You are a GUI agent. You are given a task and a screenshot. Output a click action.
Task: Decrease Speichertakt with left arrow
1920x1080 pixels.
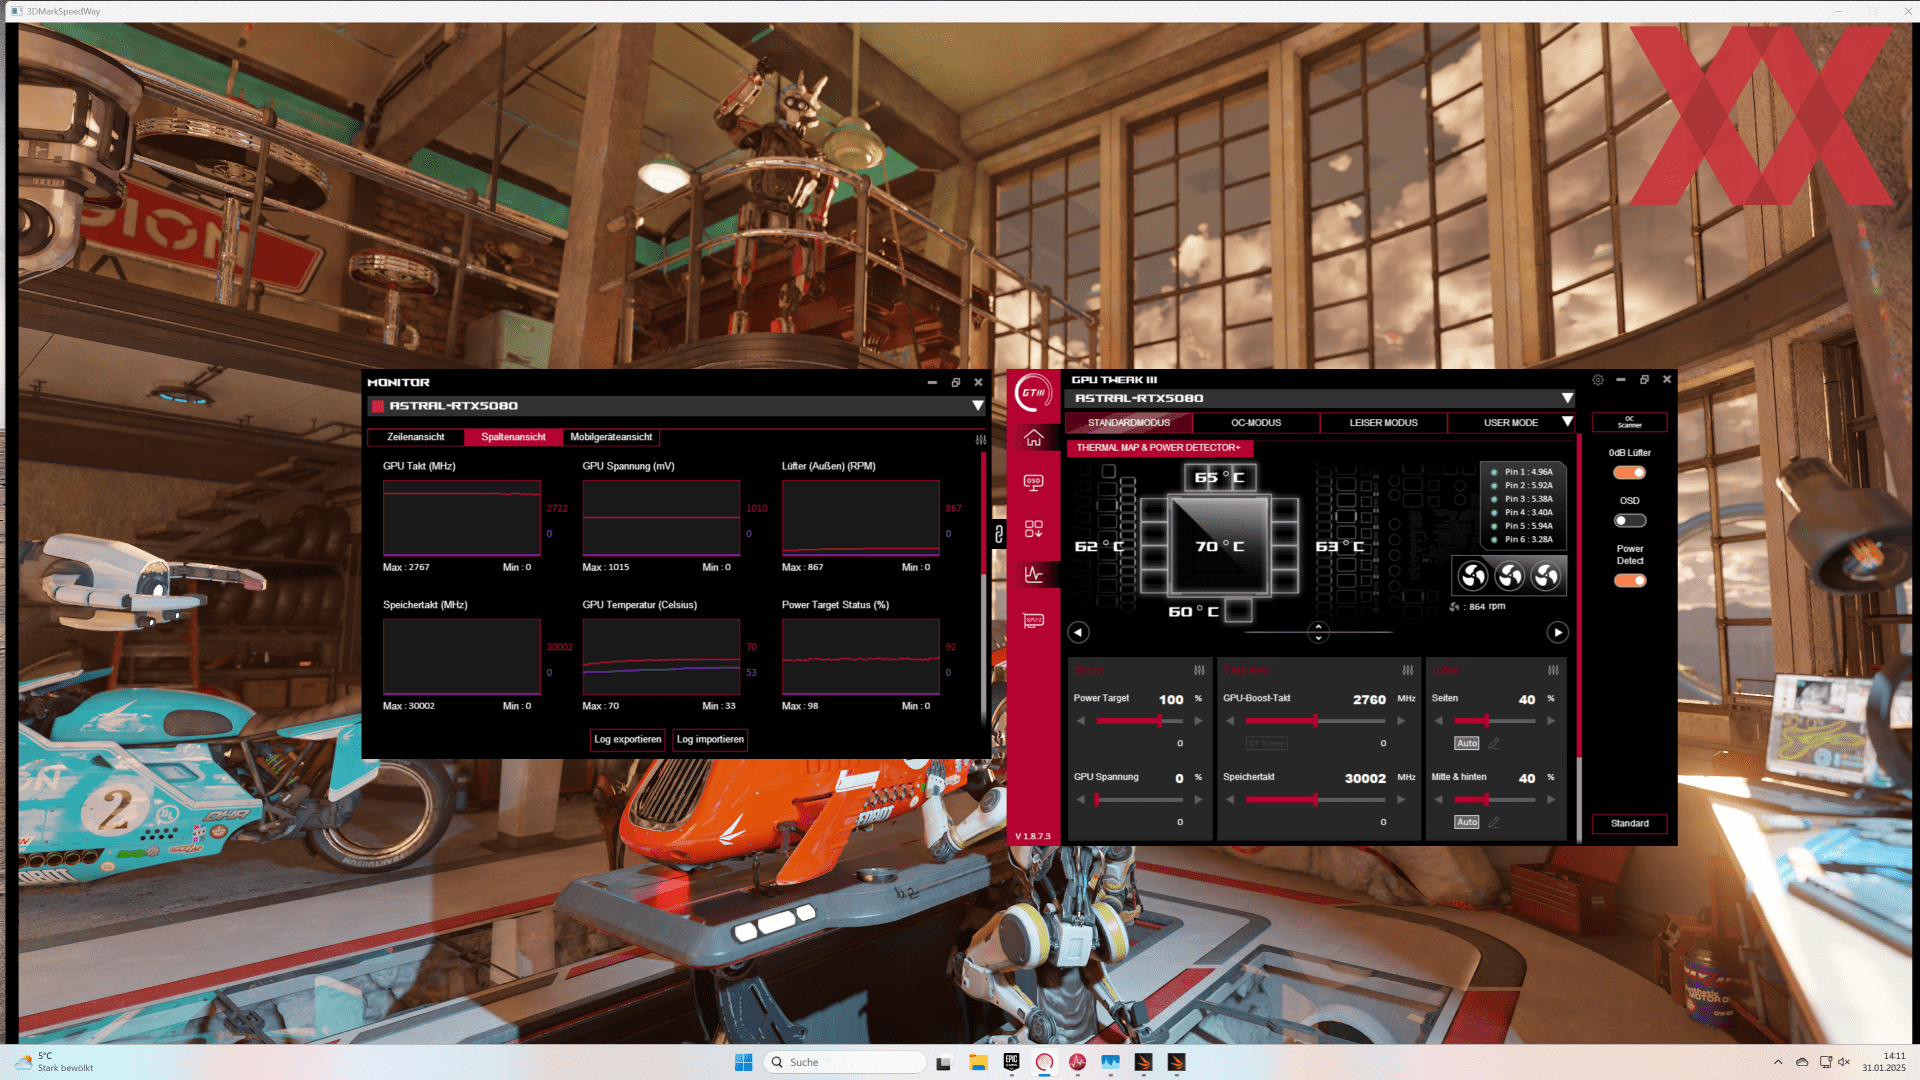click(x=1230, y=800)
